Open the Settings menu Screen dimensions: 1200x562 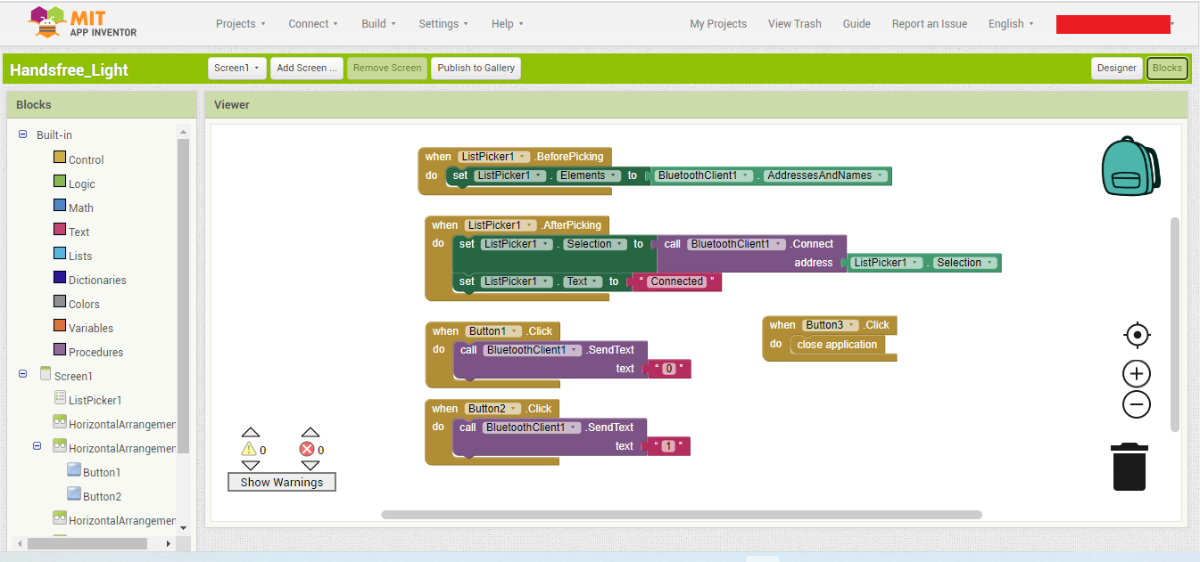coord(444,23)
